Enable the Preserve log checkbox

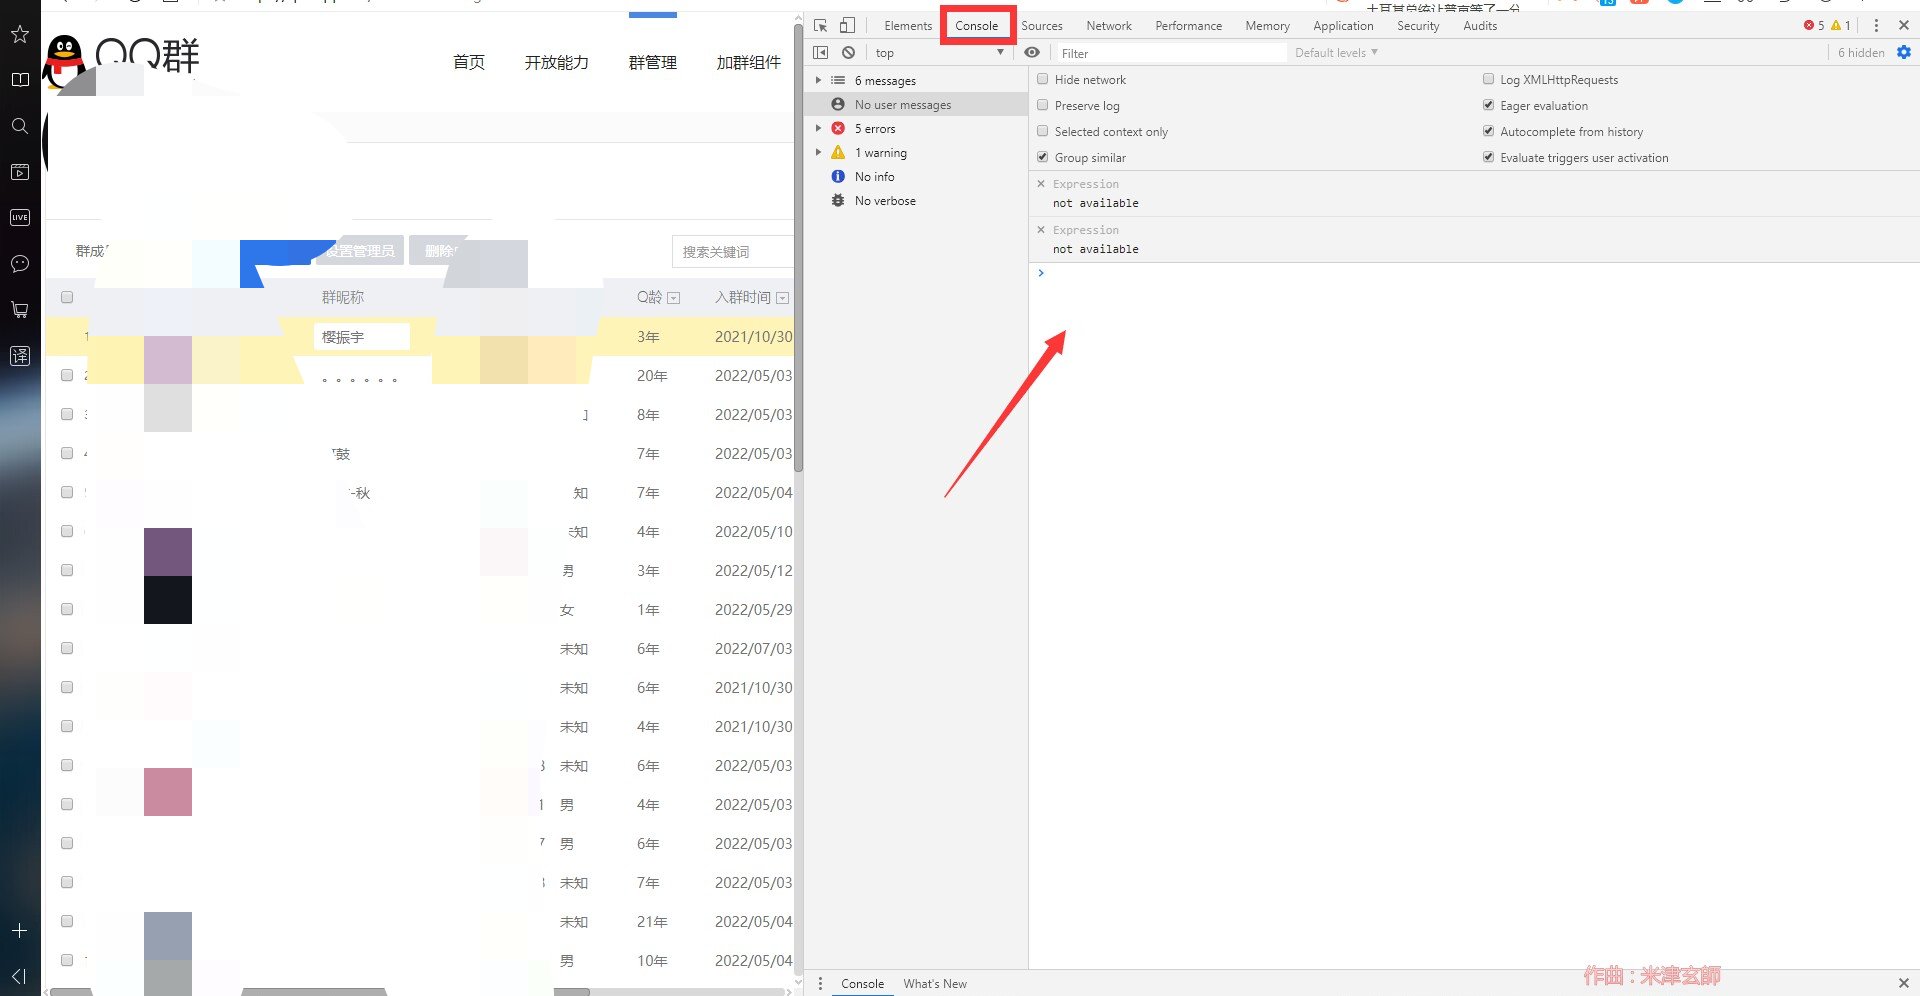coord(1043,105)
